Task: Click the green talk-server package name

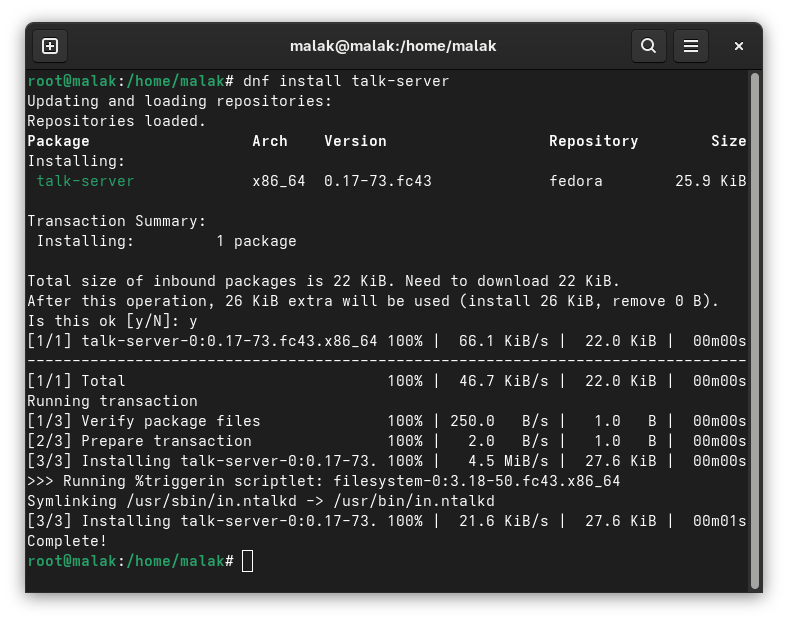Action: 85,181
